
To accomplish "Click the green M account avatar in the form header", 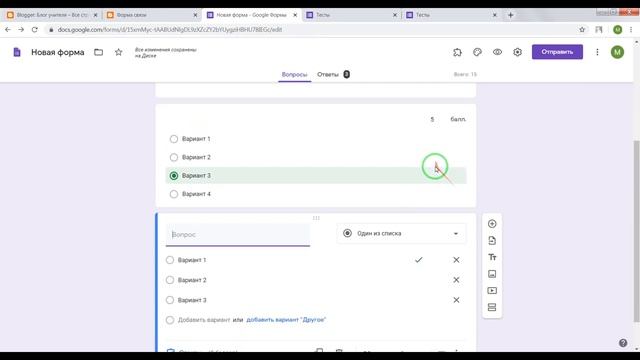I will tap(617, 52).
